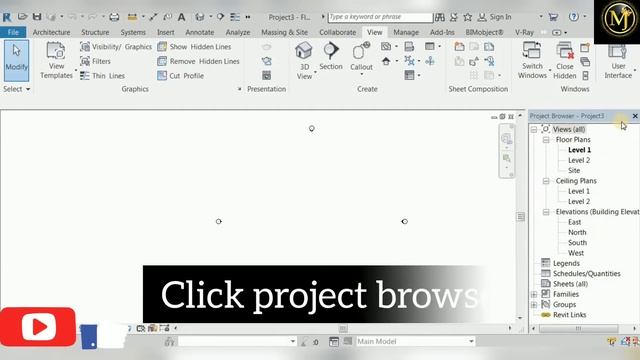Select the Modify tool
The height and width of the screenshot is (360, 640).
pyautogui.click(x=16, y=60)
